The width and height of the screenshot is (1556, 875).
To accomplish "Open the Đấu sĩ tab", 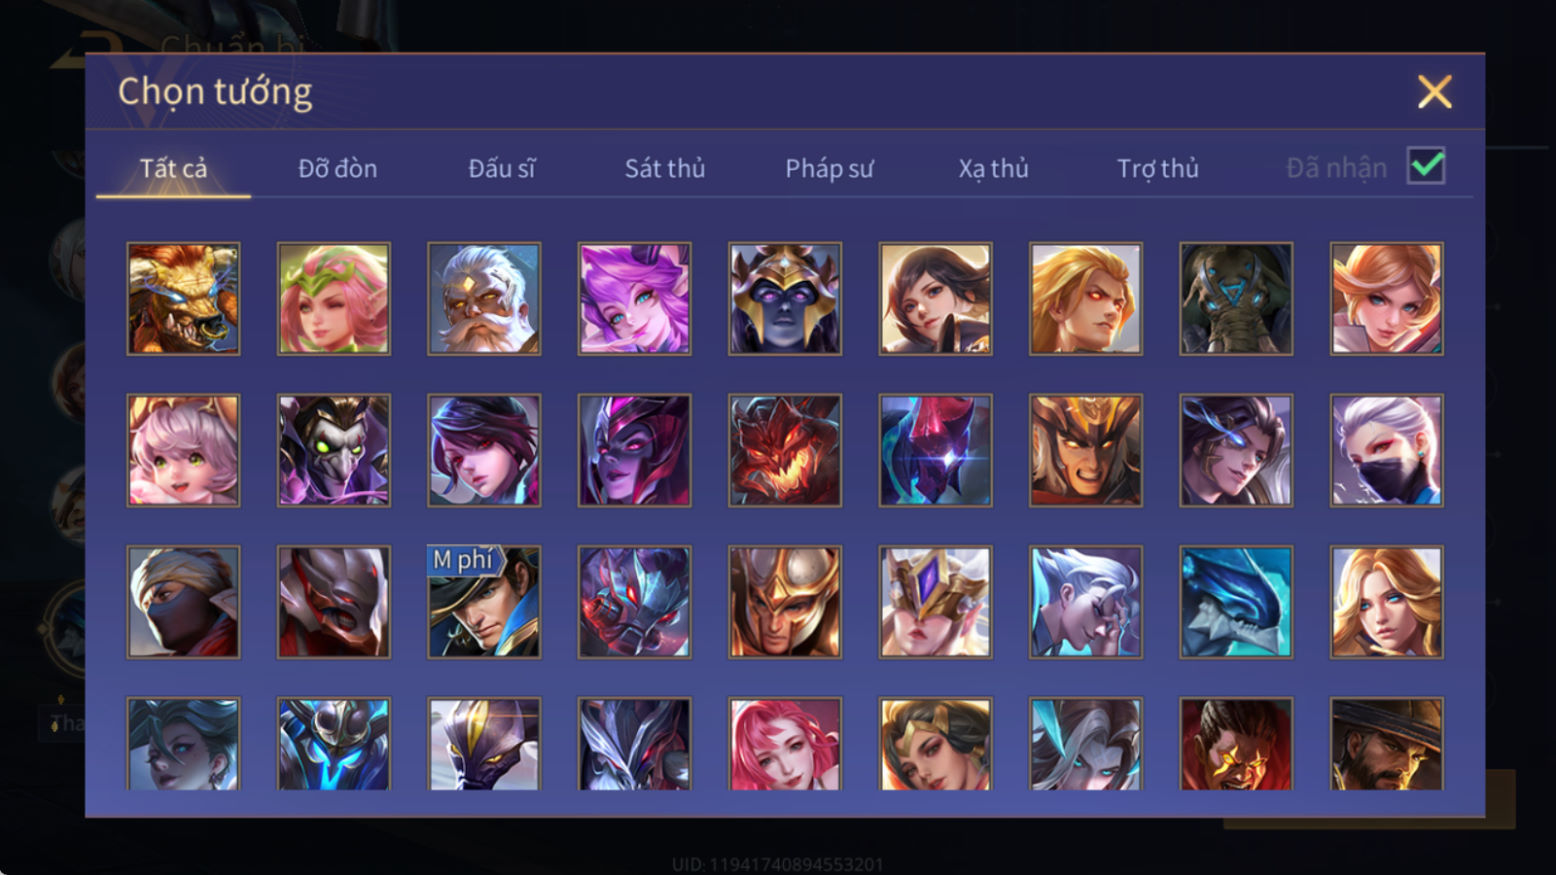I will pyautogui.click(x=502, y=168).
